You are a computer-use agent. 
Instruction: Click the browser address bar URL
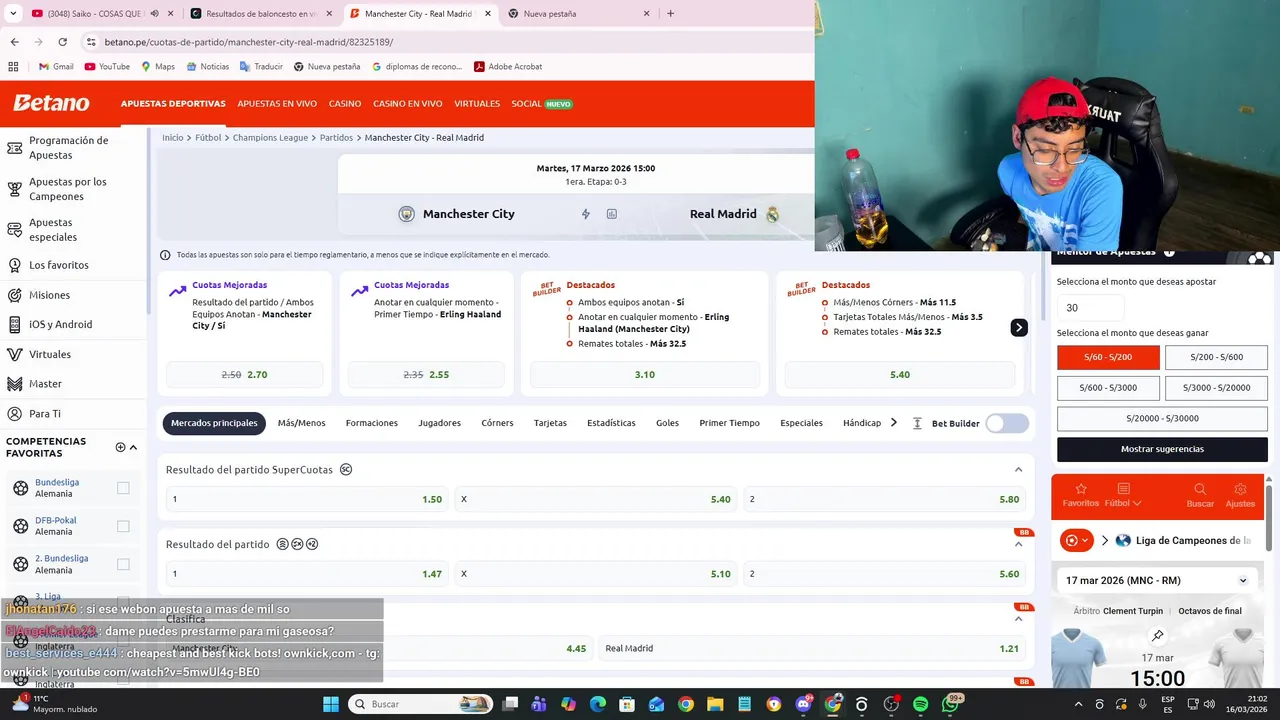tap(249, 42)
